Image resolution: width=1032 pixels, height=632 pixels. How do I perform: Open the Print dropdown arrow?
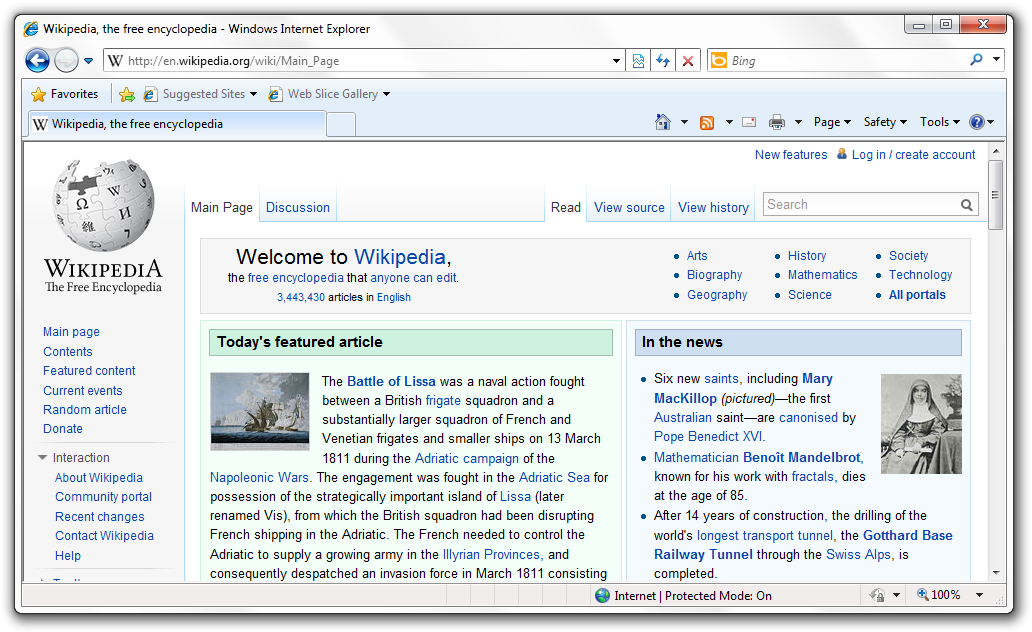pos(798,122)
